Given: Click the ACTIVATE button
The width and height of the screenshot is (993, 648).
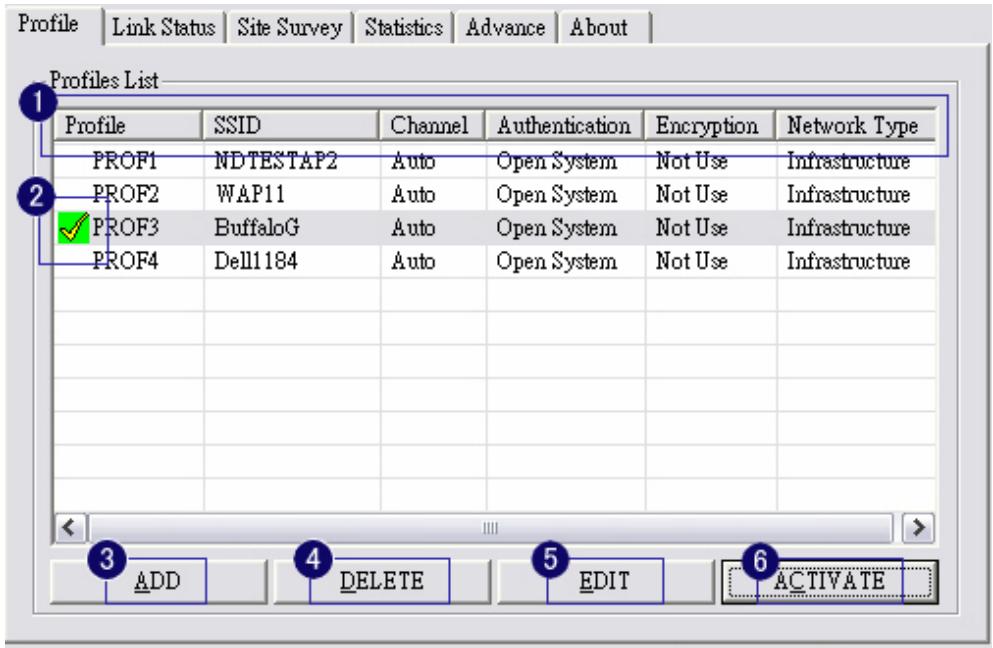Looking at the screenshot, I should (x=830, y=581).
